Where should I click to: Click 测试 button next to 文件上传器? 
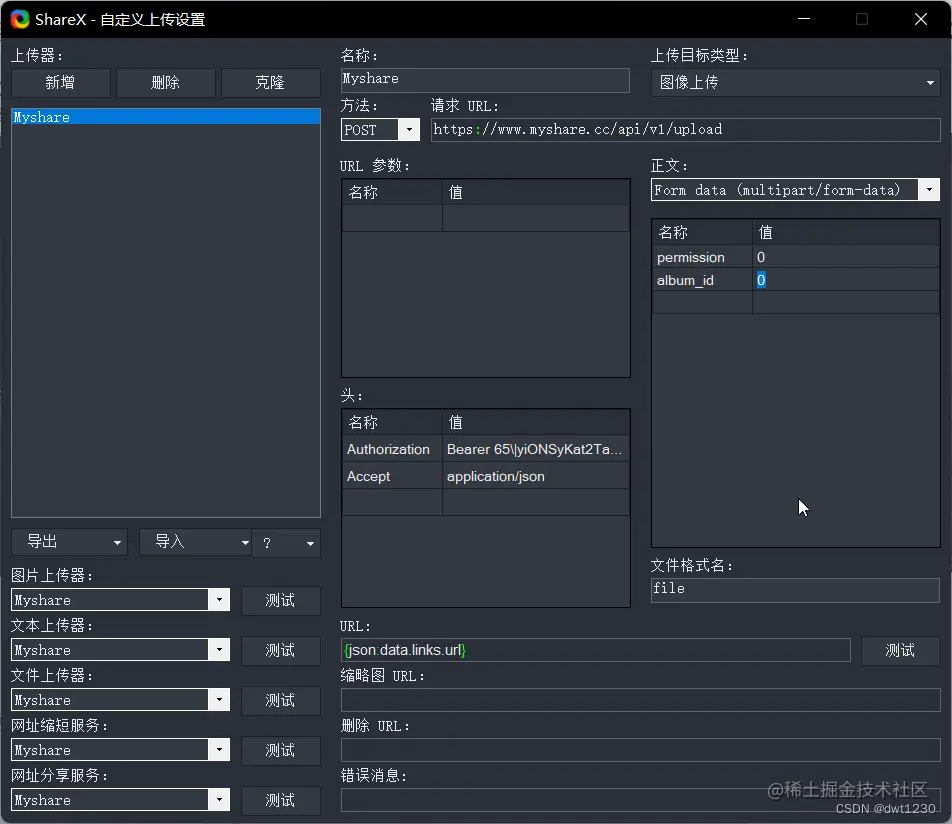[280, 700]
